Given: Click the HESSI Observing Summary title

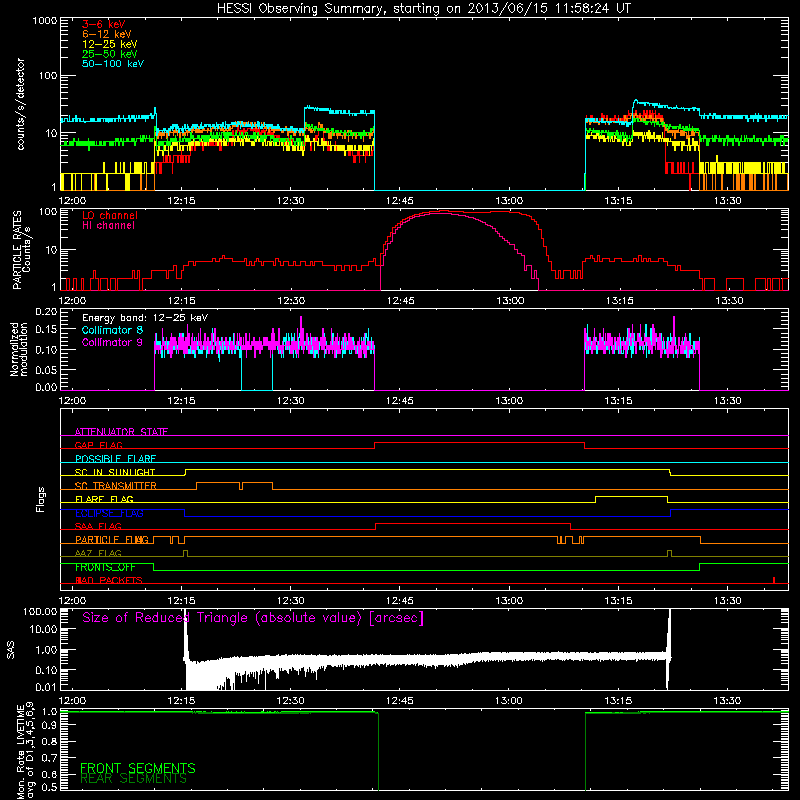Looking at the screenshot, I should pos(424,8).
